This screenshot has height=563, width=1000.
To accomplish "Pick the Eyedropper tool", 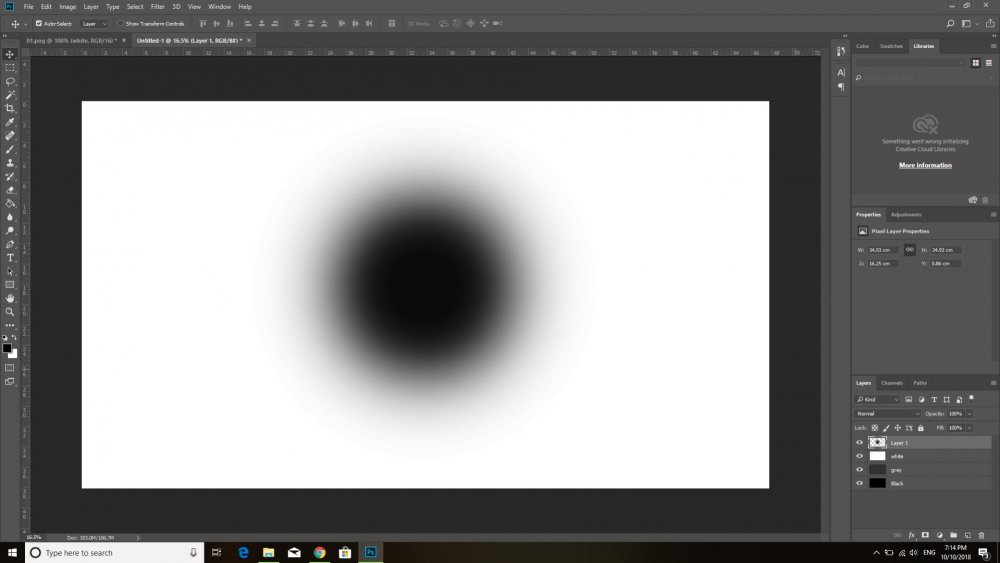I will (x=10, y=122).
